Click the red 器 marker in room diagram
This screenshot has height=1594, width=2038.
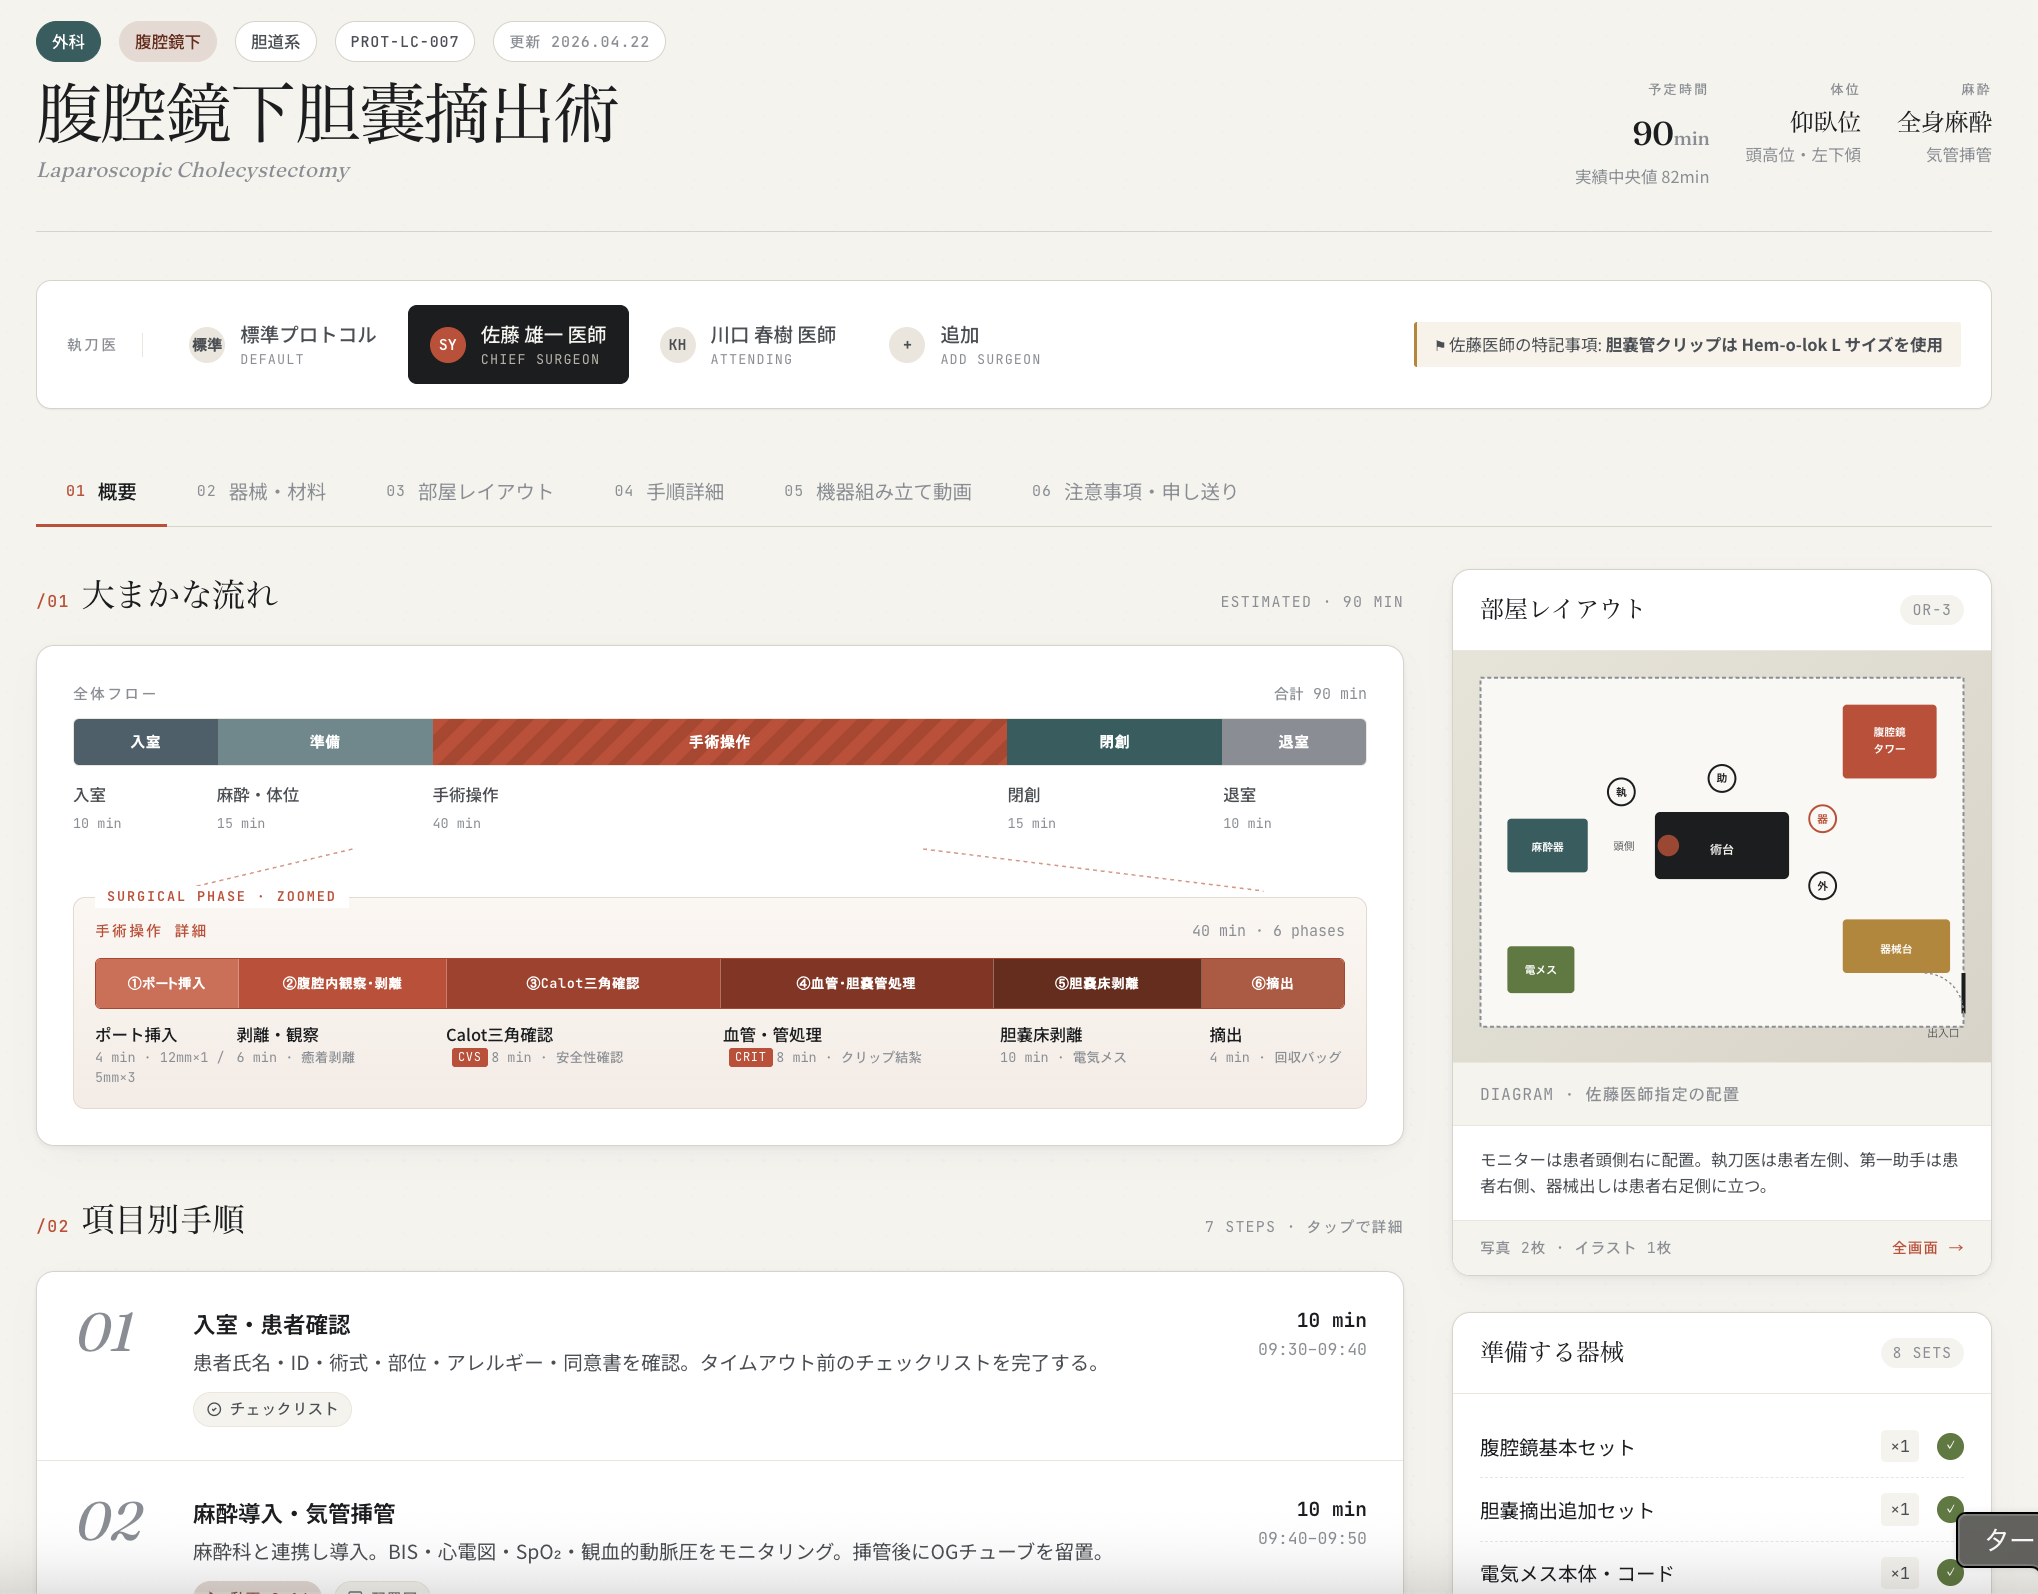point(1822,819)
